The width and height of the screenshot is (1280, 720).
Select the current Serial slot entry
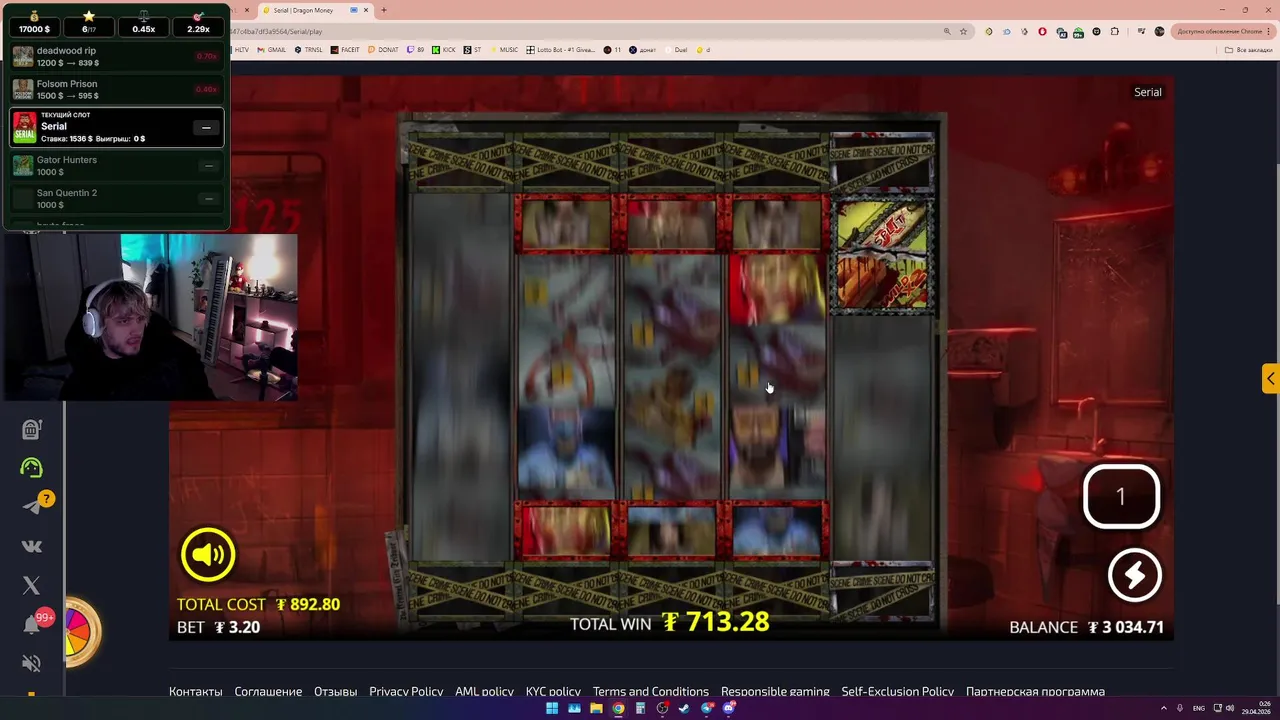(117, 127)
